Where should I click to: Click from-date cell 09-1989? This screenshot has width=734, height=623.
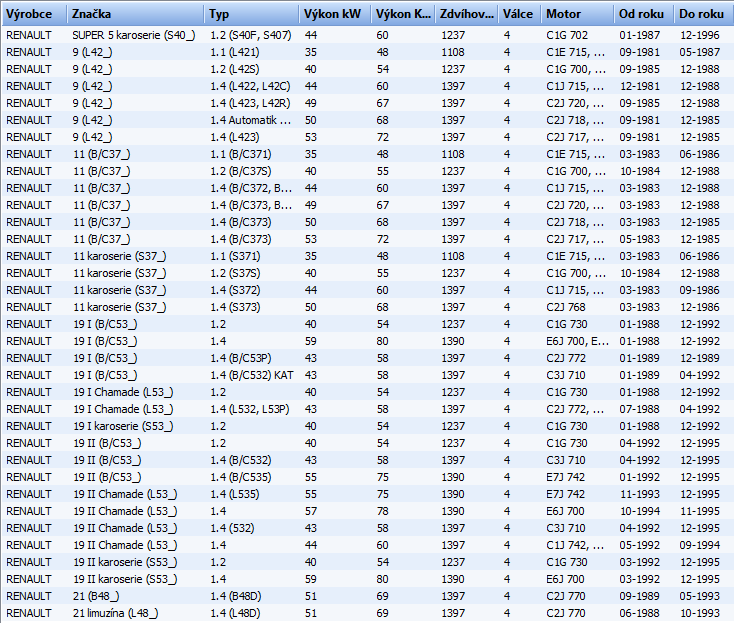639,596
